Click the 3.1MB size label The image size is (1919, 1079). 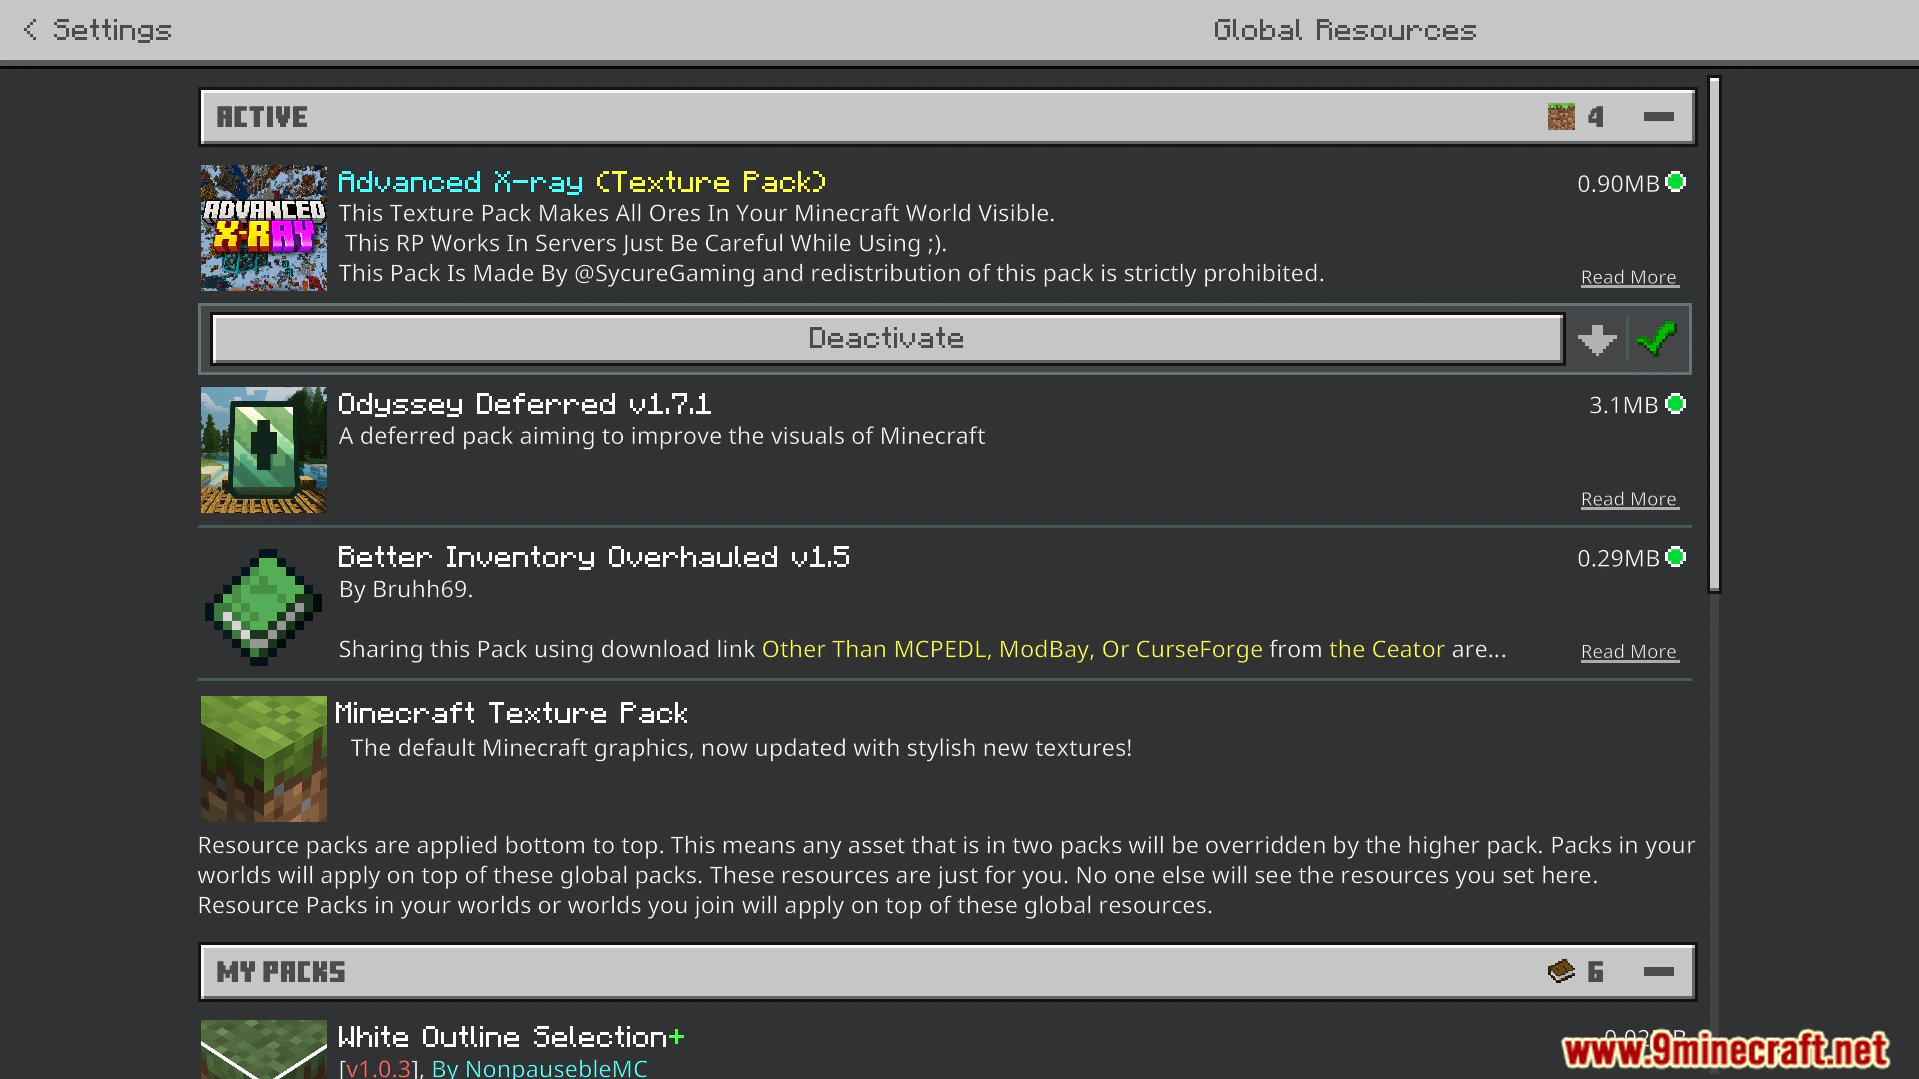click(1624, 405)
